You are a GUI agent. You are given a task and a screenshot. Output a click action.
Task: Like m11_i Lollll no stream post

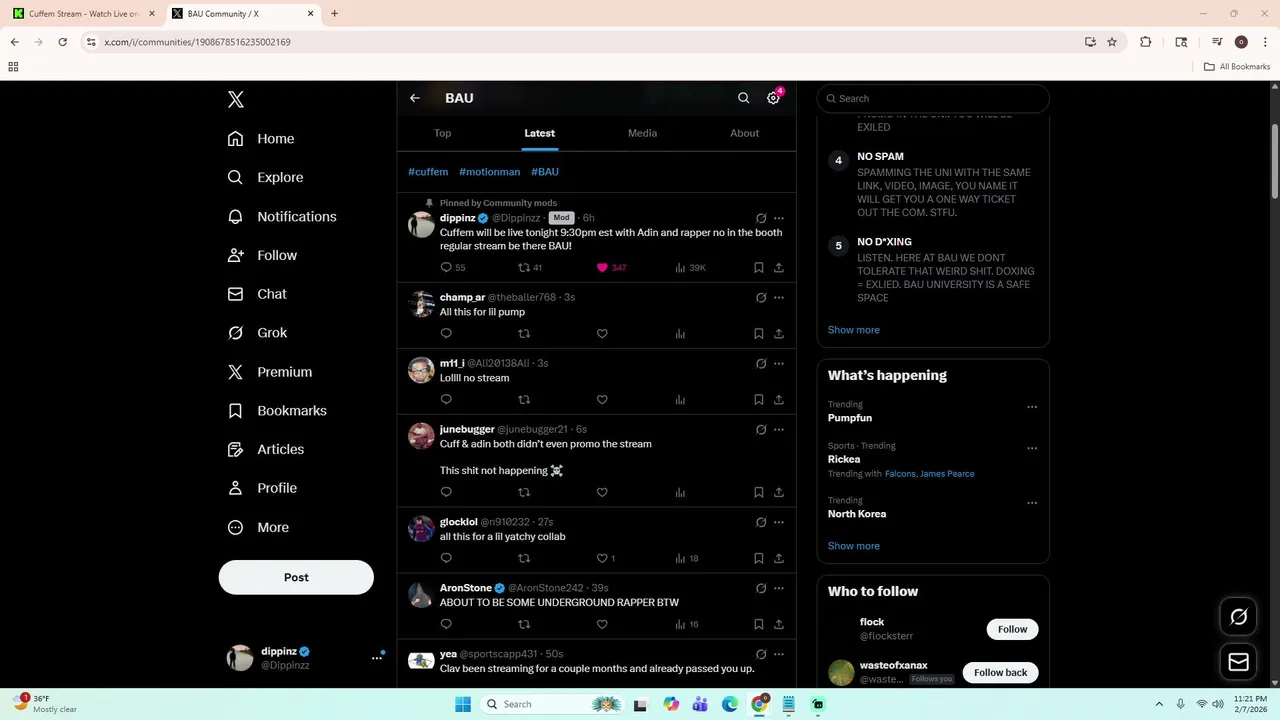coord(602,399)
